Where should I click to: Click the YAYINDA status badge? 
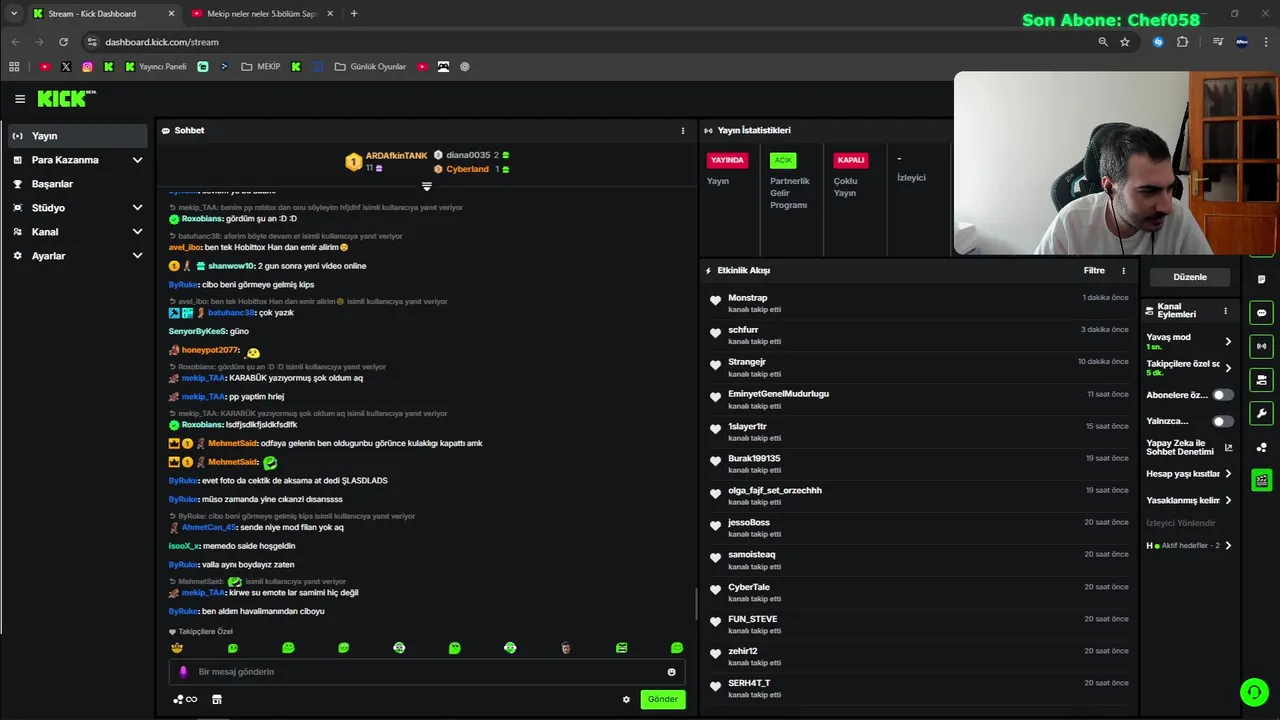coord(727,160)
